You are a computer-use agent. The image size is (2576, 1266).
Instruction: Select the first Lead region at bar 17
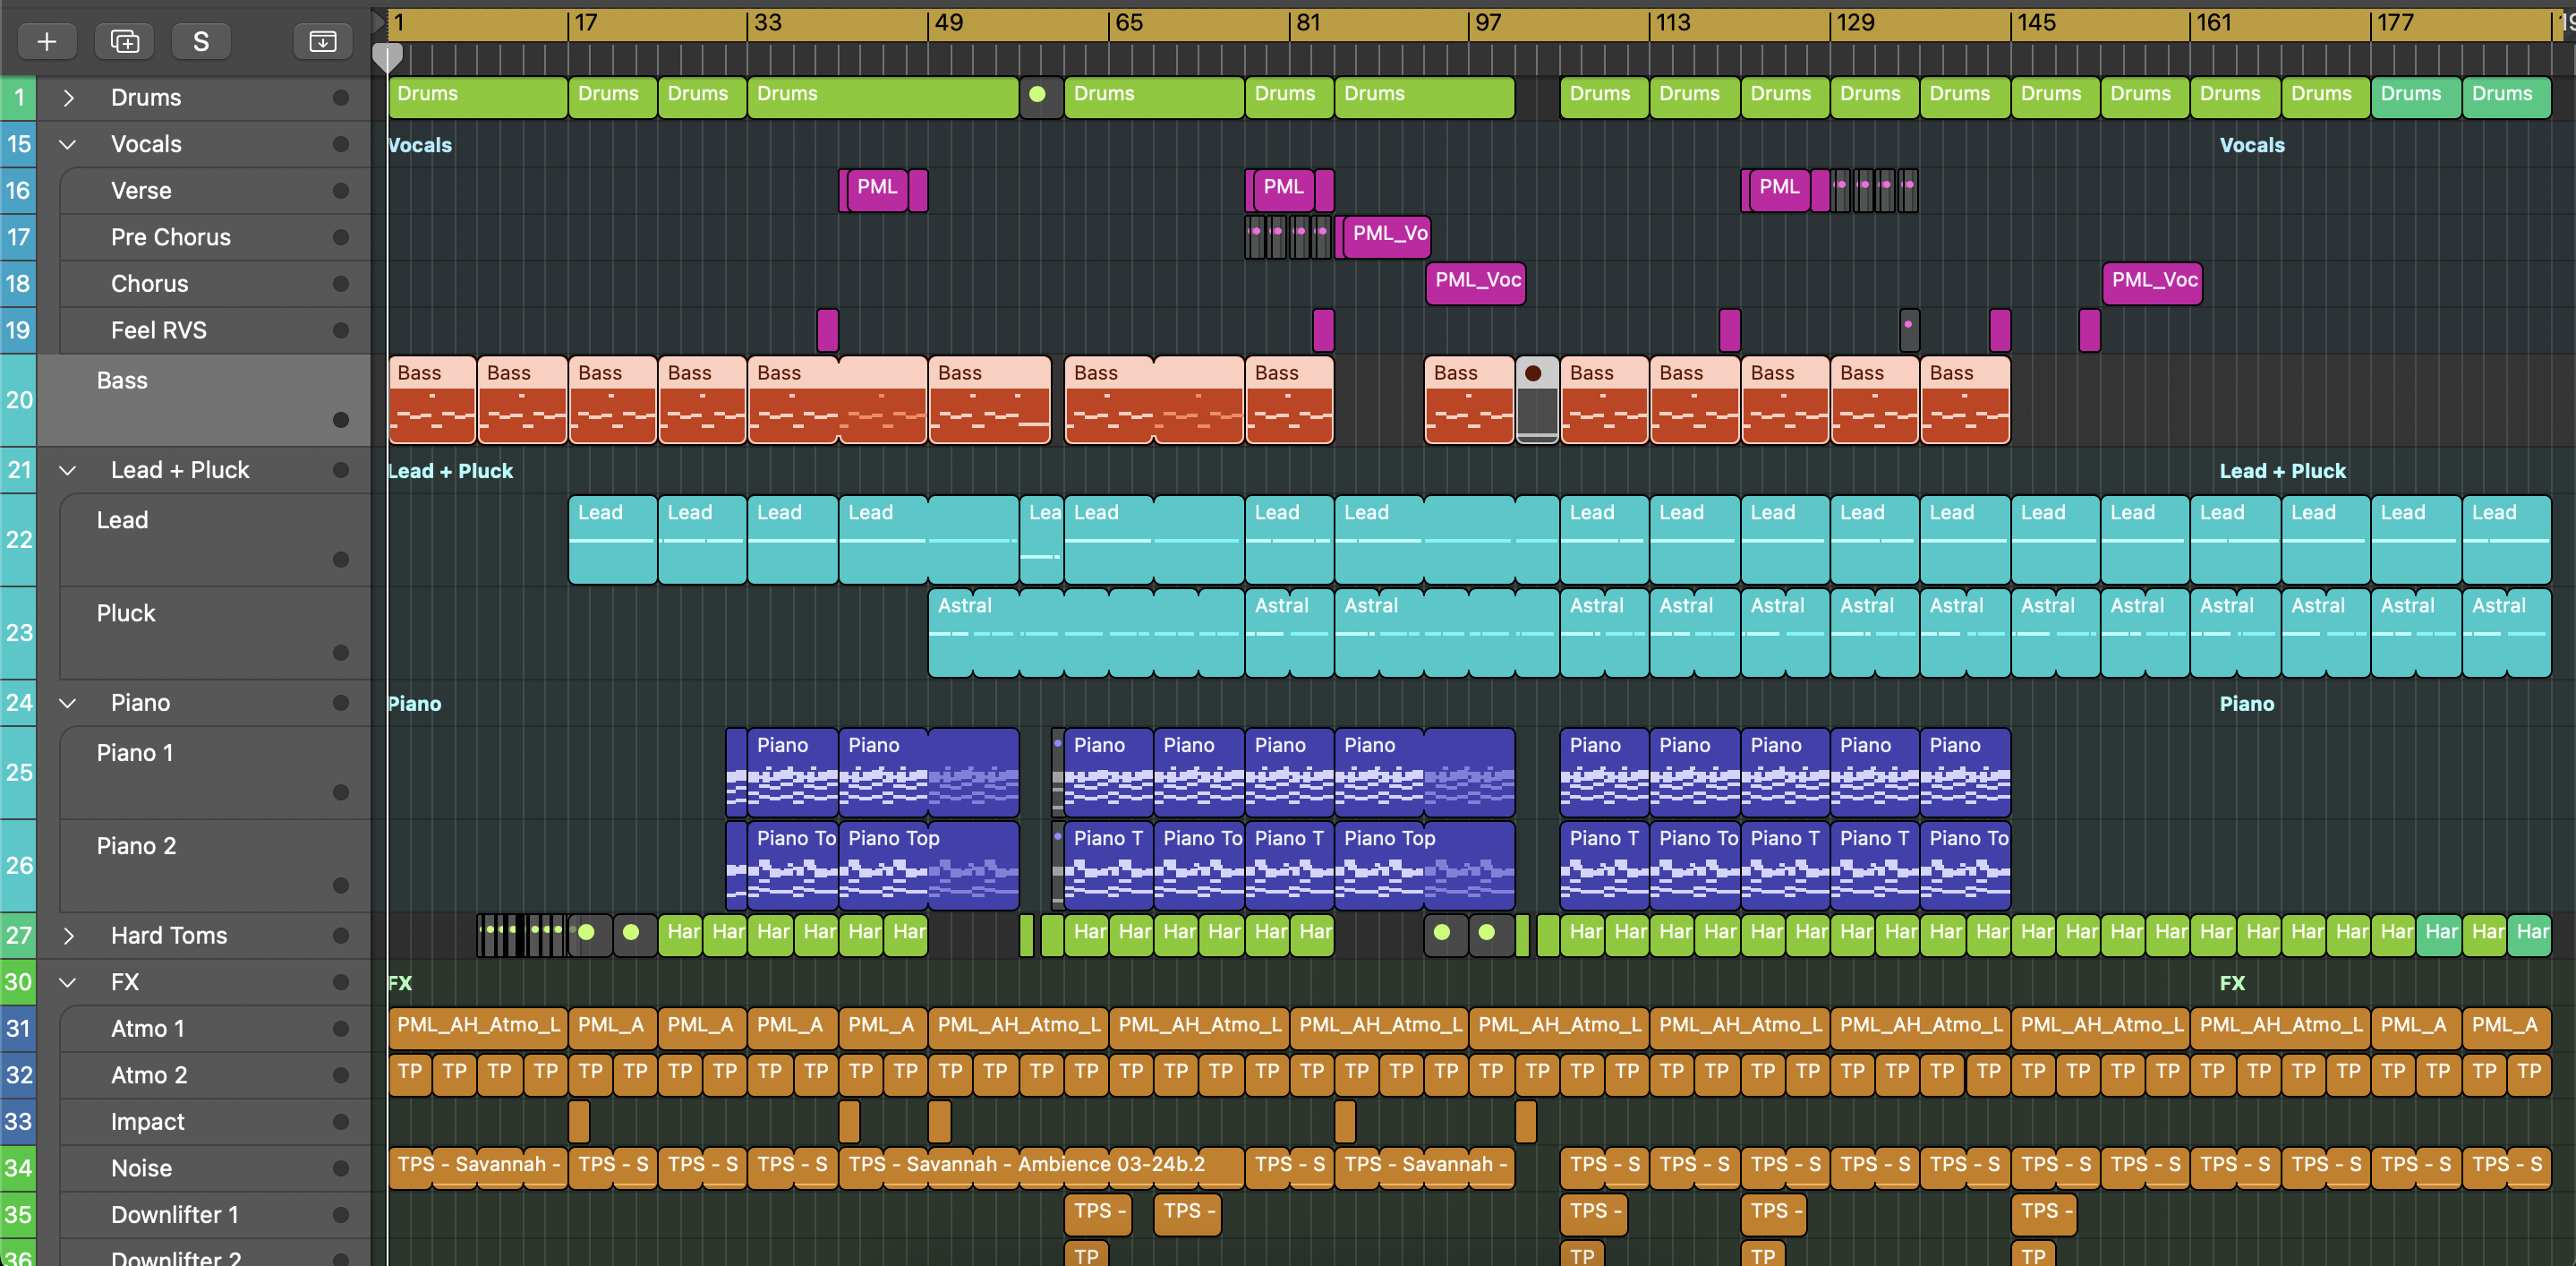tap(613, 540)
